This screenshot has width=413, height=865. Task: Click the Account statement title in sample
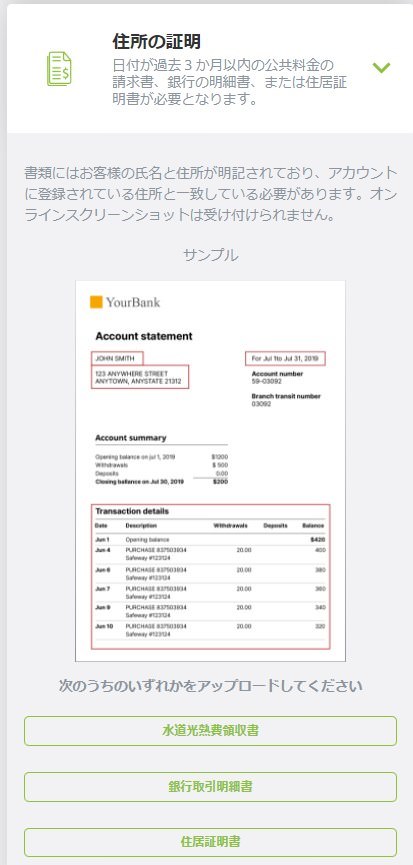[x=144, y=336]
